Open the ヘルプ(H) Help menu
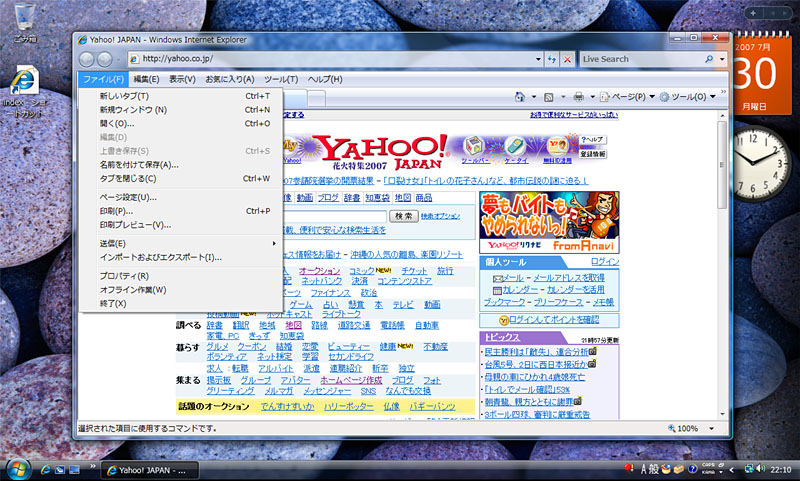 tap(325, 79)
